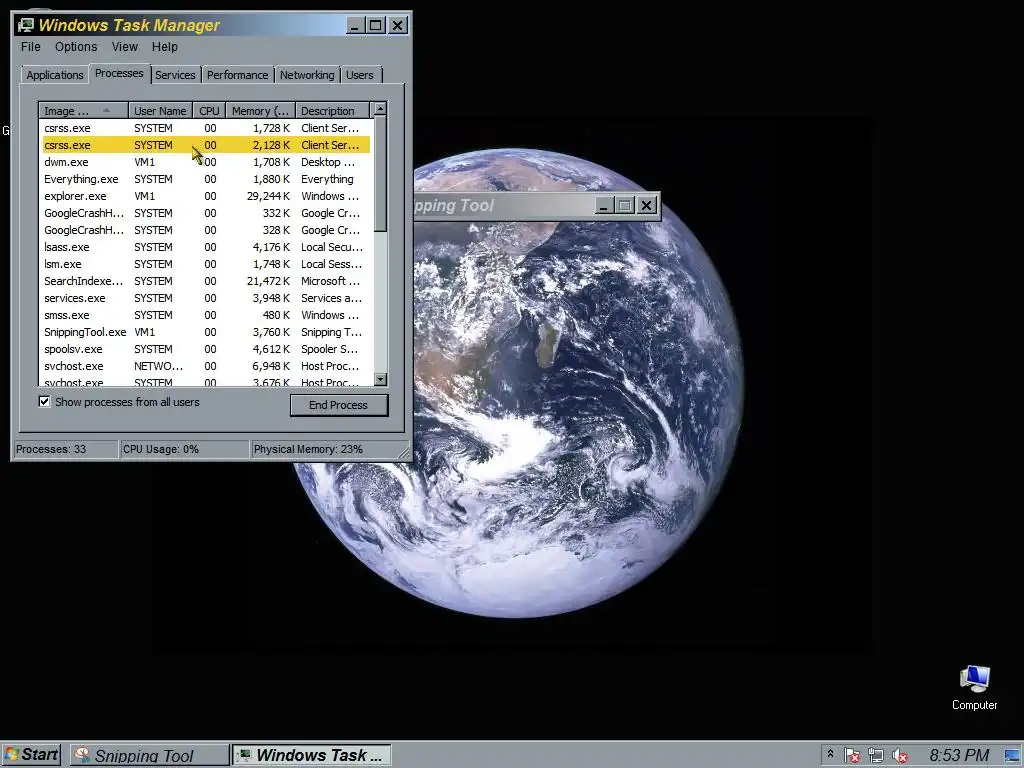The width and height of the screenshot is (1024, 768).
Task: Select the highlighted csrss.exe row with 2,128 K
Action: pos(206,145)
